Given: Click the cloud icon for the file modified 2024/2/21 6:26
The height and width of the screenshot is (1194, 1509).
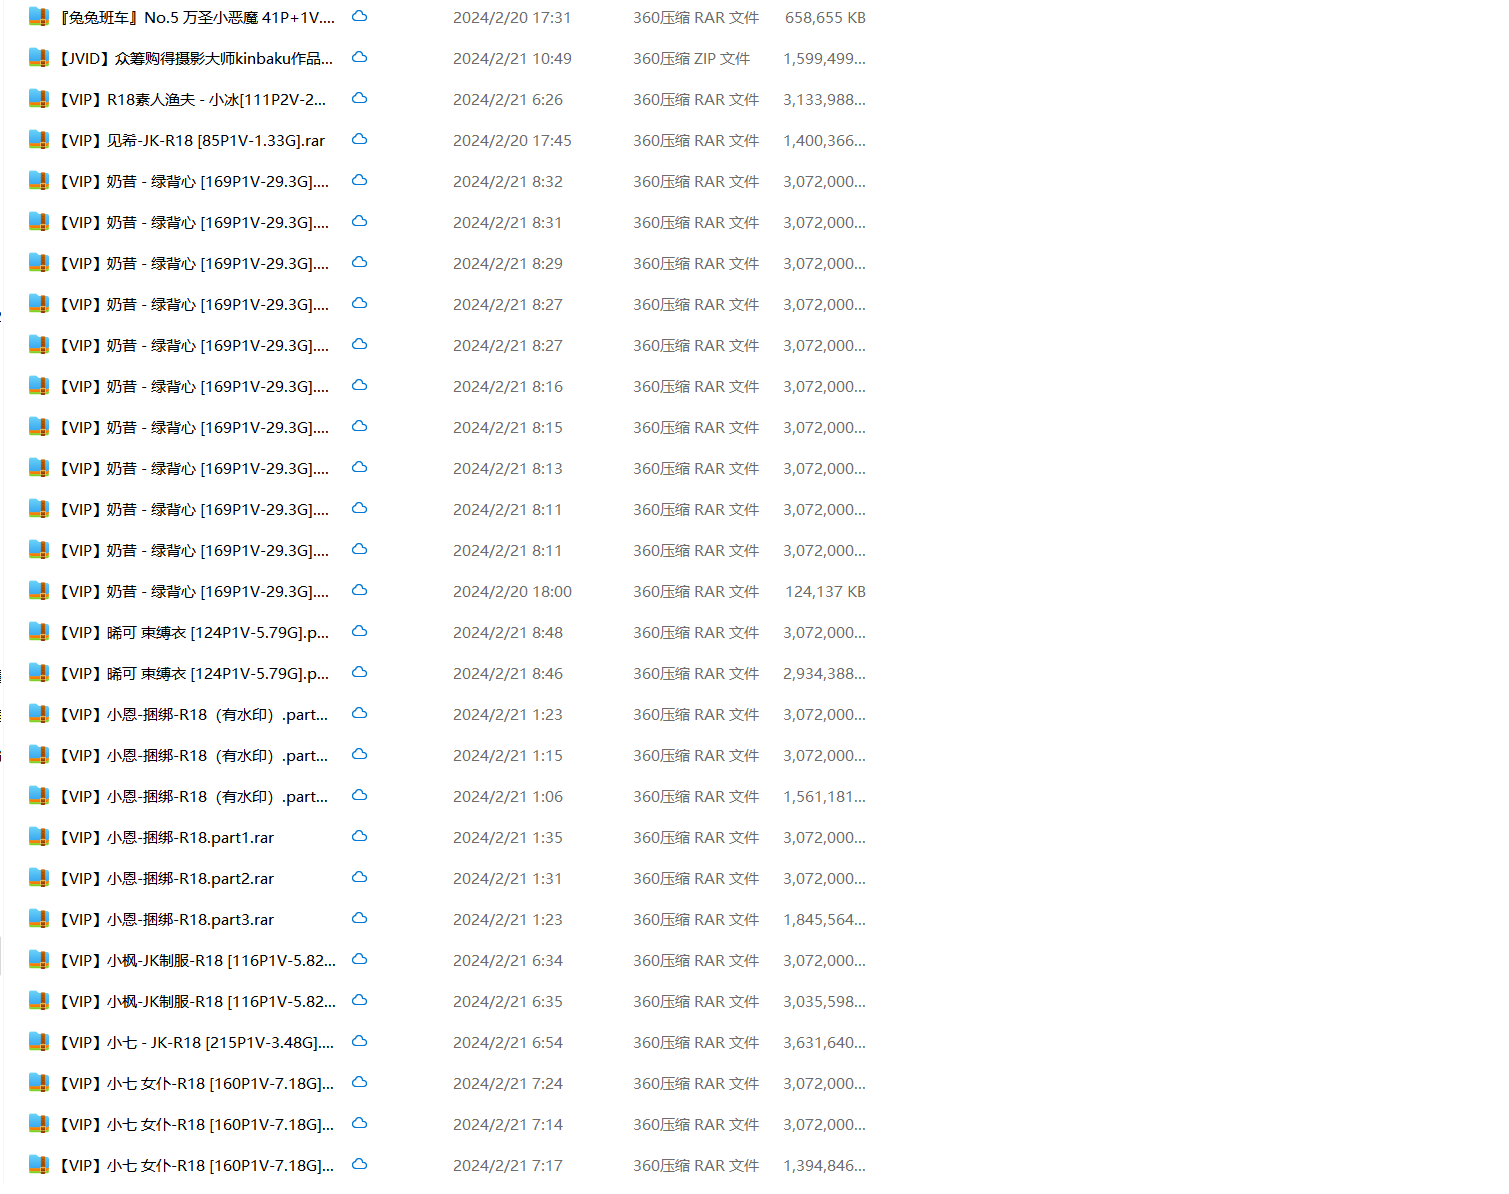Looking at the screenshot, I should coord(360,99).
